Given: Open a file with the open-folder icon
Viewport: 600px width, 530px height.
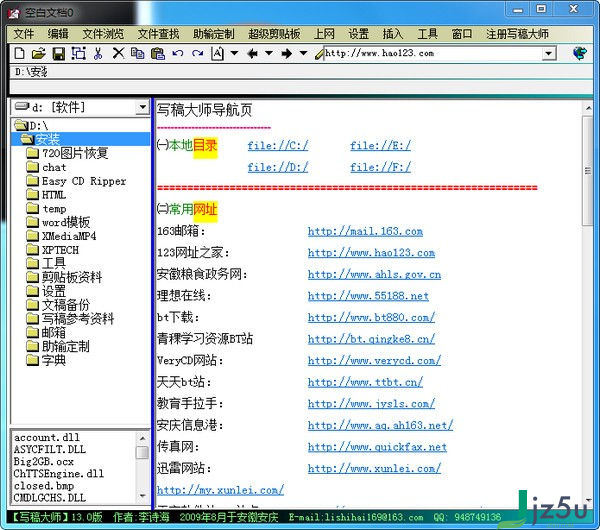Looking at the screenshot, I should tap(38, 53).
